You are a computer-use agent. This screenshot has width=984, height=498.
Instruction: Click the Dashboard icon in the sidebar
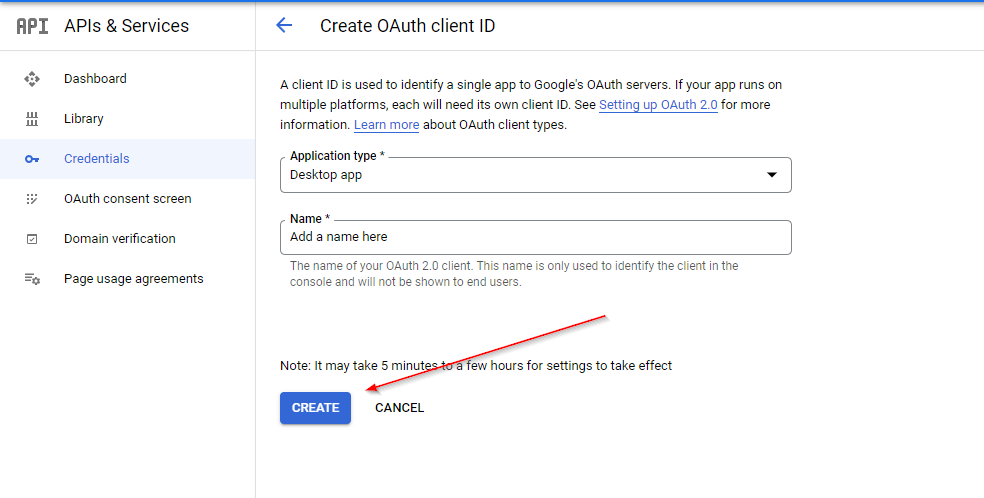32,79
